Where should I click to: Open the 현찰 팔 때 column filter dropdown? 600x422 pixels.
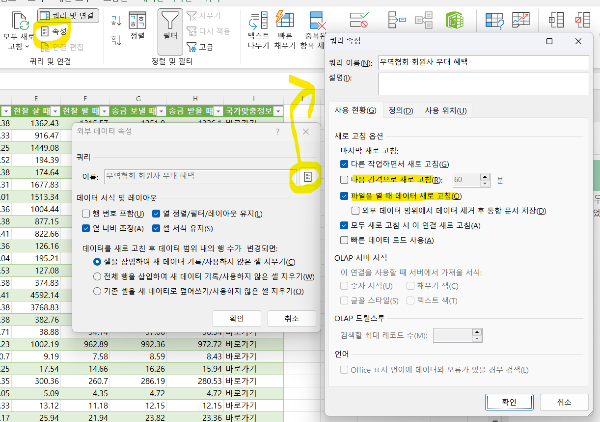(104, 111)
